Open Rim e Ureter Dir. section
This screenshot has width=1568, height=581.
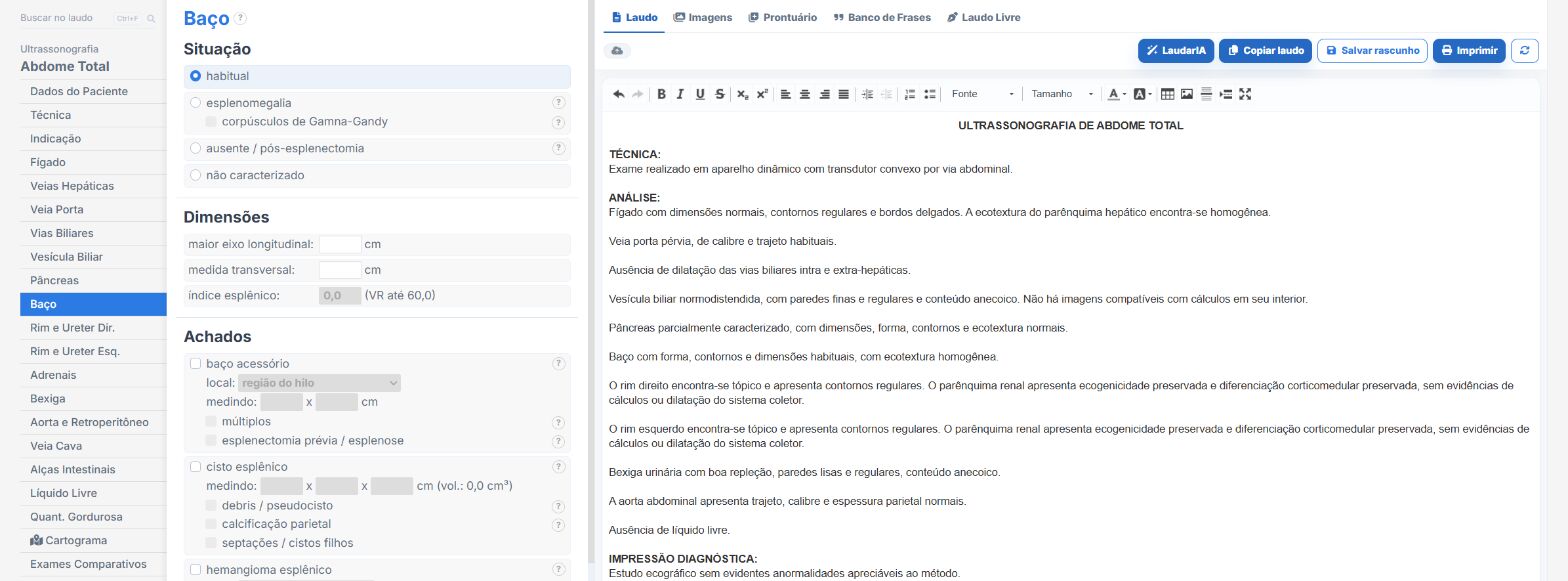click(x=93, y=328)
